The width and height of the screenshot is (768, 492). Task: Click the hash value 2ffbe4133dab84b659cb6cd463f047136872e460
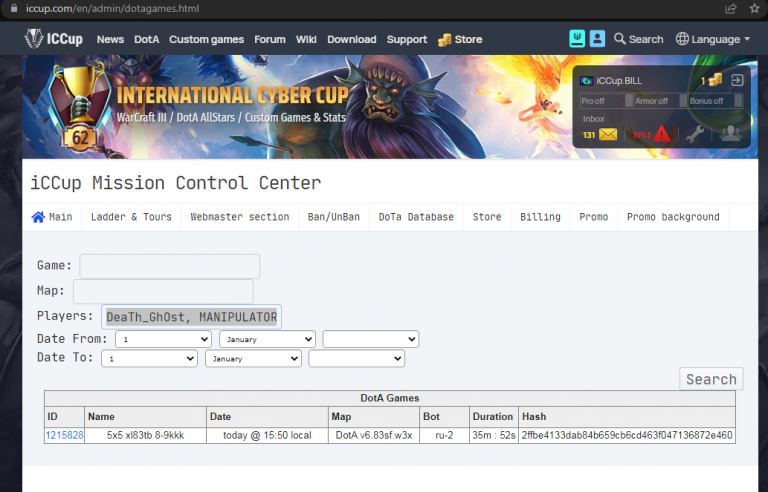coord(627,435)
